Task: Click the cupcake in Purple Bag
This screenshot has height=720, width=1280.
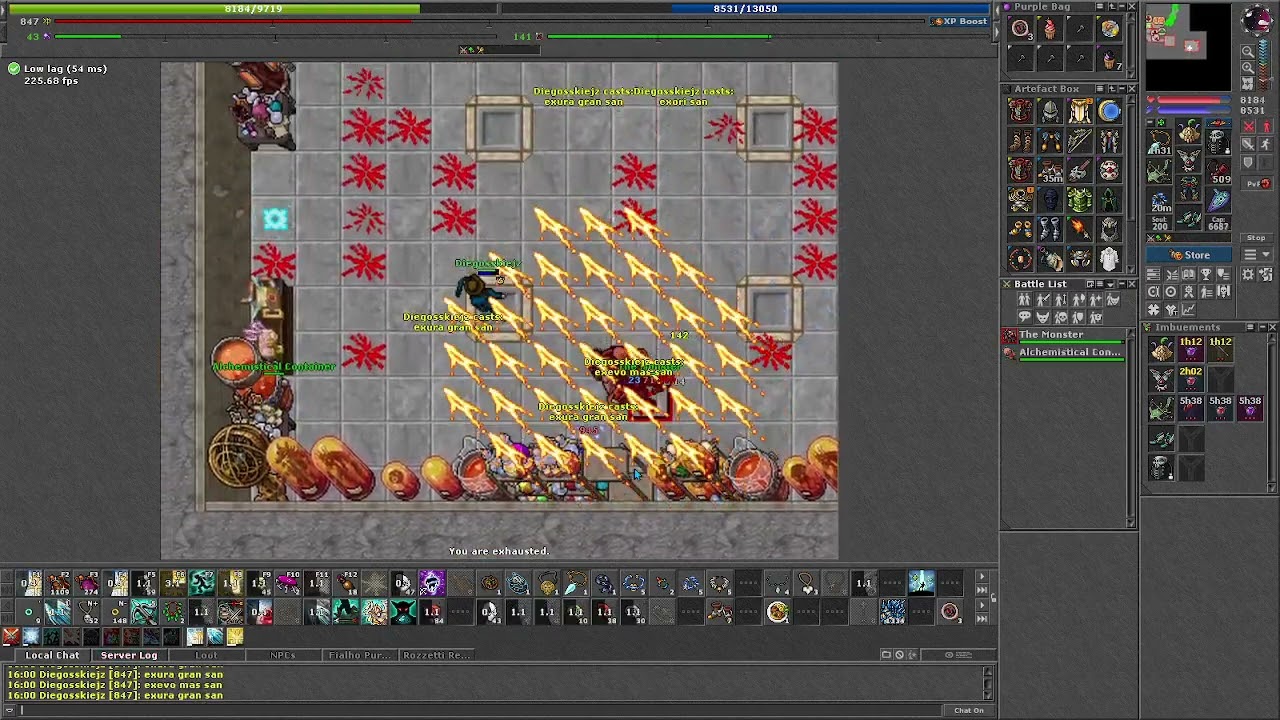Action: 1050,28
